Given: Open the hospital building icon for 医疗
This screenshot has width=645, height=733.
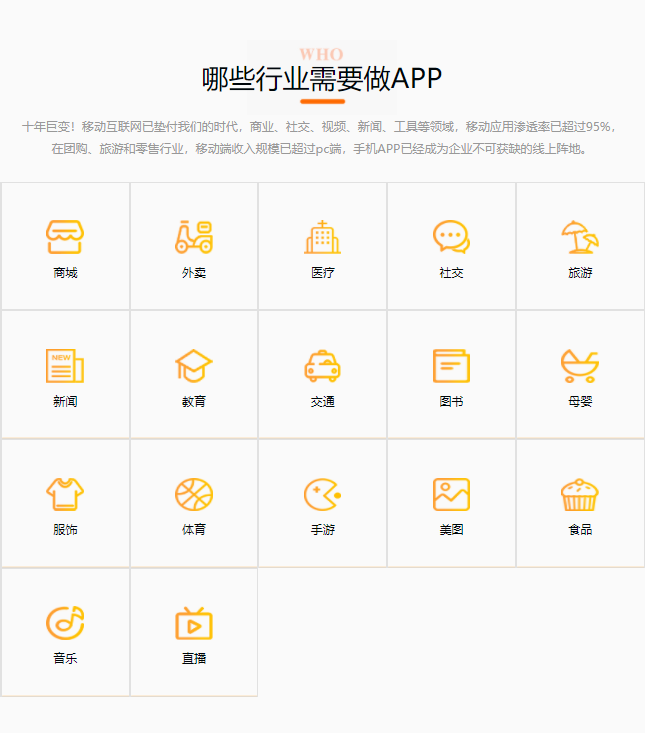Looking at the screenshot, I should pyautogui.click(x=322, y=237).
